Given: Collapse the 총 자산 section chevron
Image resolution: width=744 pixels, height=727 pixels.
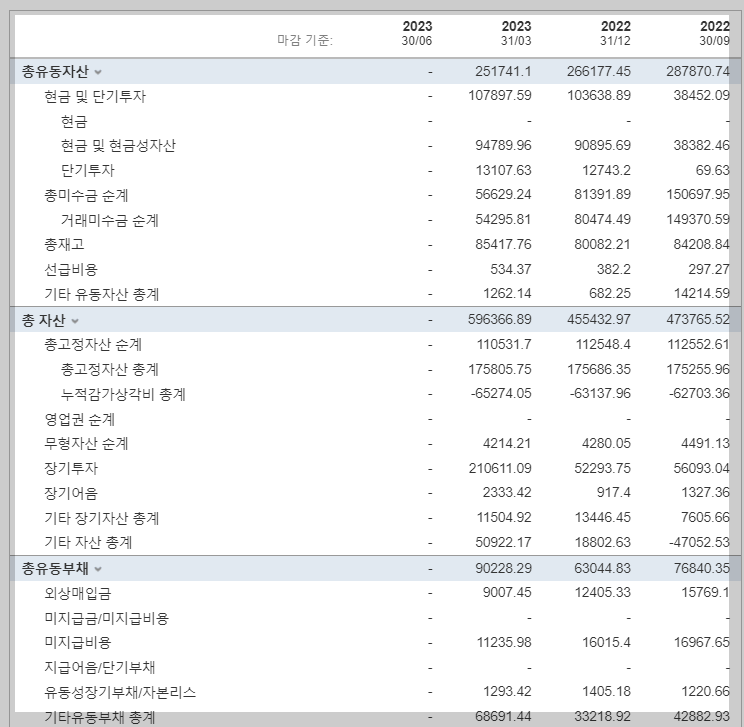Looking at the screenshot, I should click(74, 321).
